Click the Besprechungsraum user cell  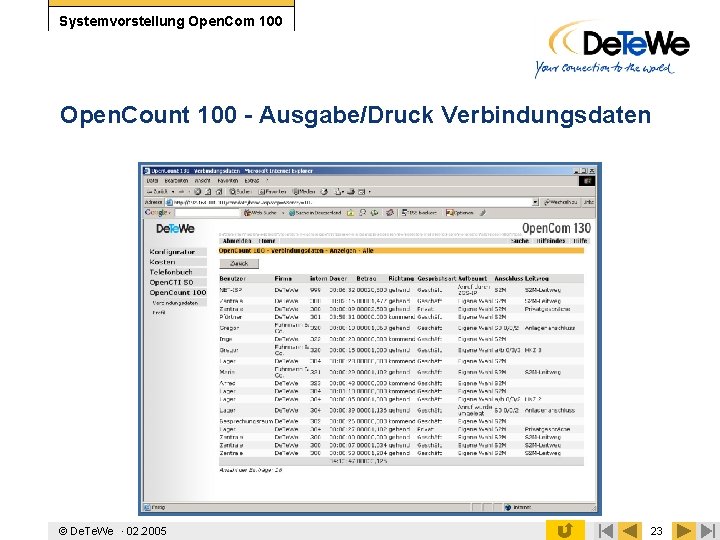pos(246,421)
